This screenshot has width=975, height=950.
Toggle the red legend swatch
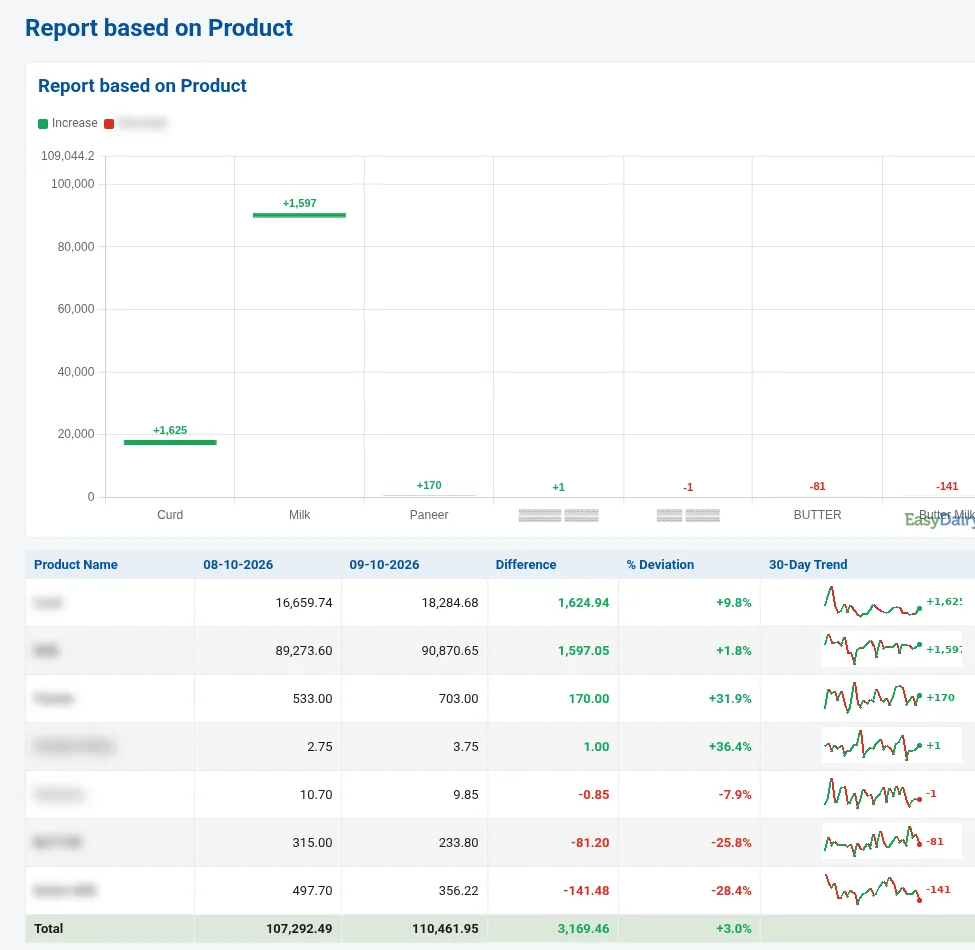pyautogui.click(x=109, y=124)
